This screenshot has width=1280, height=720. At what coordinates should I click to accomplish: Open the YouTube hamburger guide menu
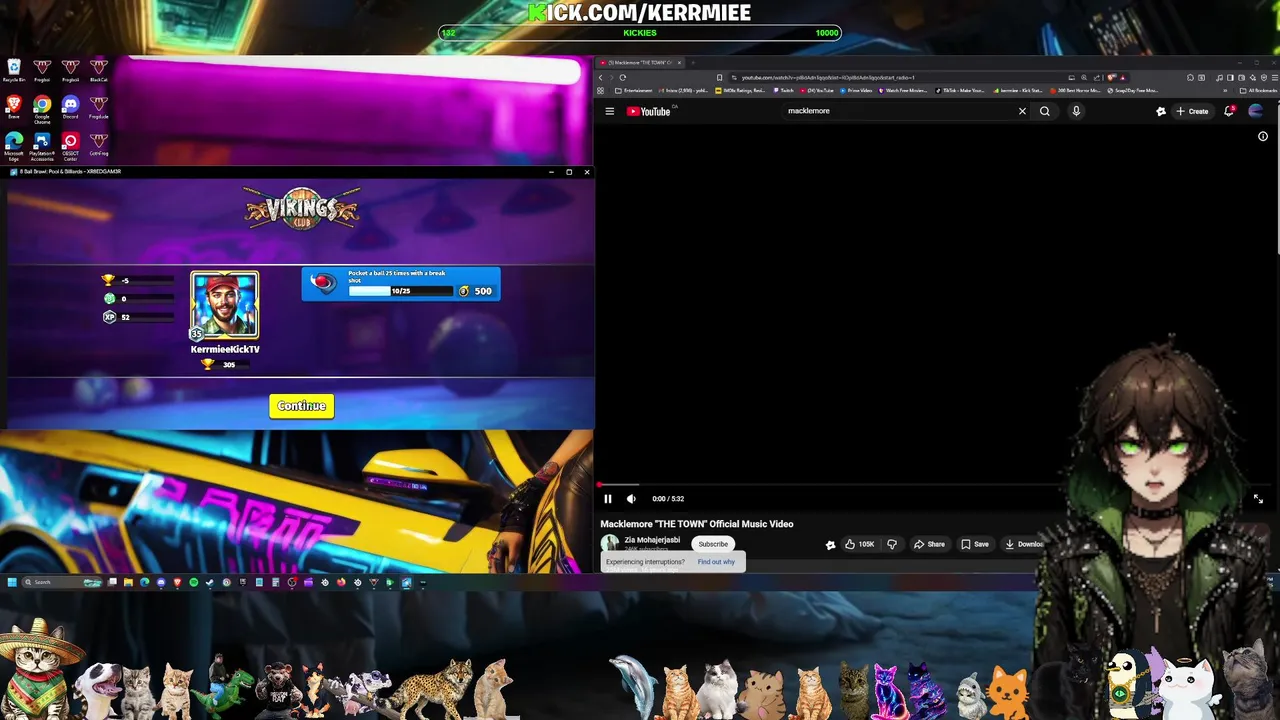point(609,111)
